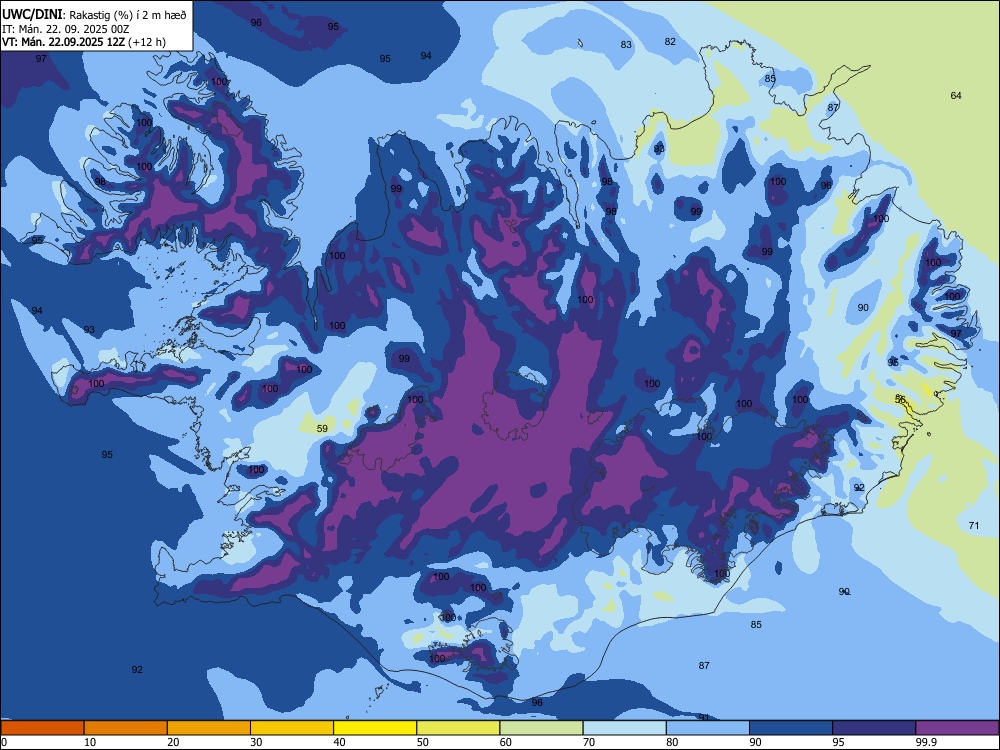Viewport: 1000px width, 750px height.
Task: Click the 64 humidity value offshore northeast
Action: pyautogui.click(x=955, y=96)
